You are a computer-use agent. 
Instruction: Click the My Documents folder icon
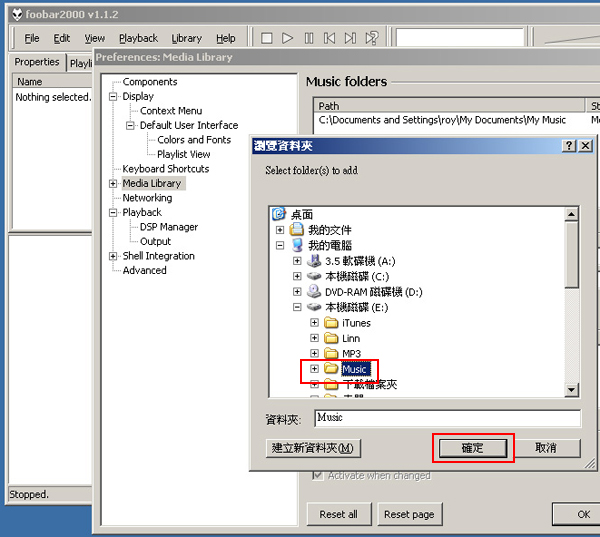pos(297,230)
